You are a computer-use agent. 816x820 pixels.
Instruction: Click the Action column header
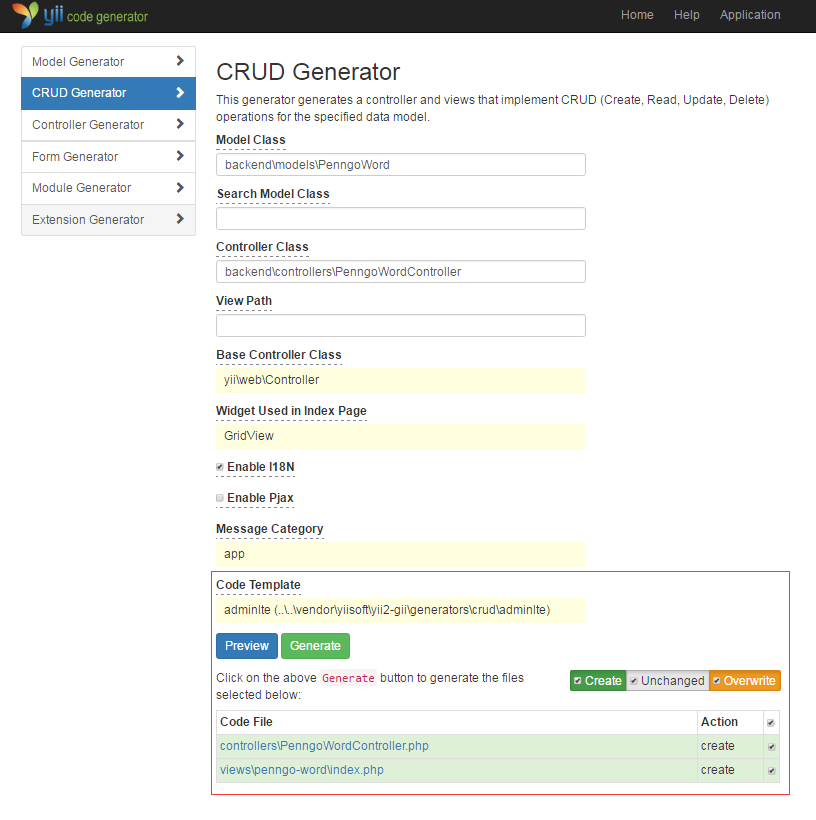[x=719, y=722]
